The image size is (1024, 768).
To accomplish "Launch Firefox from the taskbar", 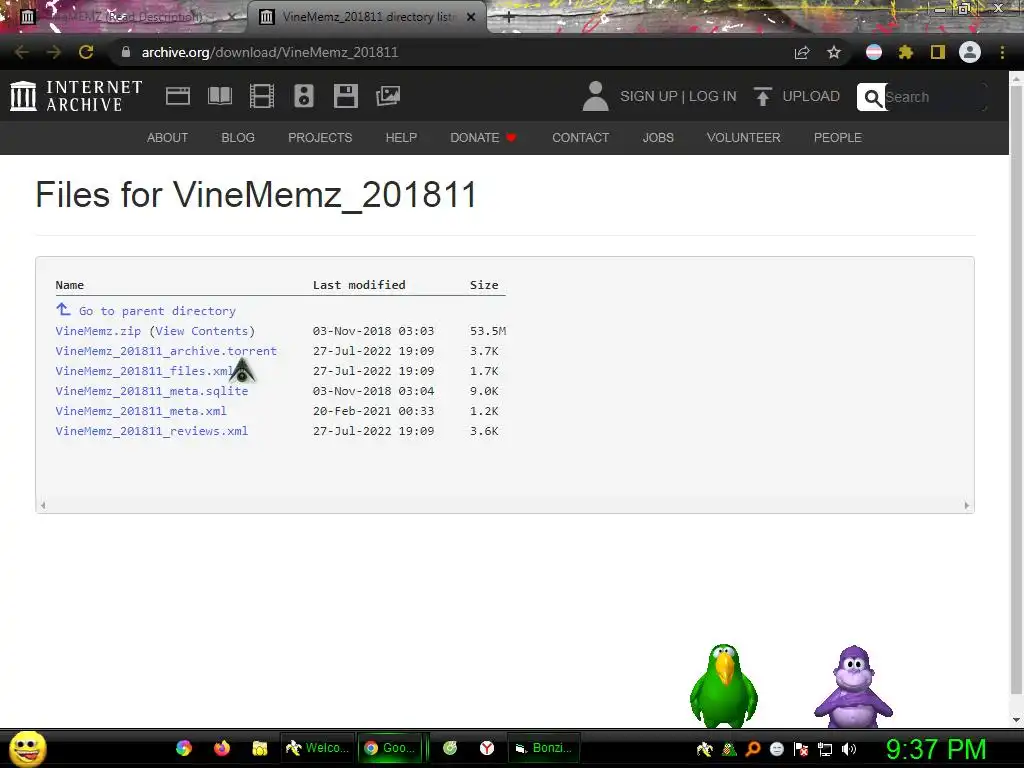I will pos(222,748).
